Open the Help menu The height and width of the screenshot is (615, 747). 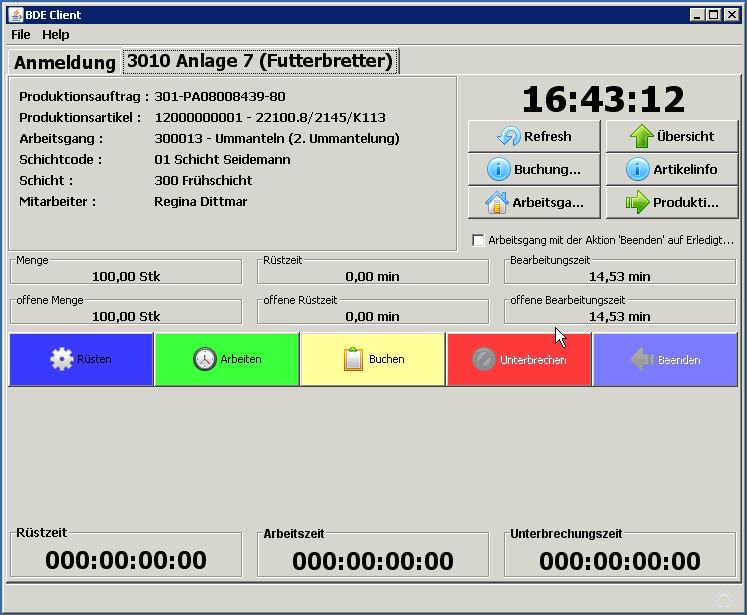coord(56,35)
